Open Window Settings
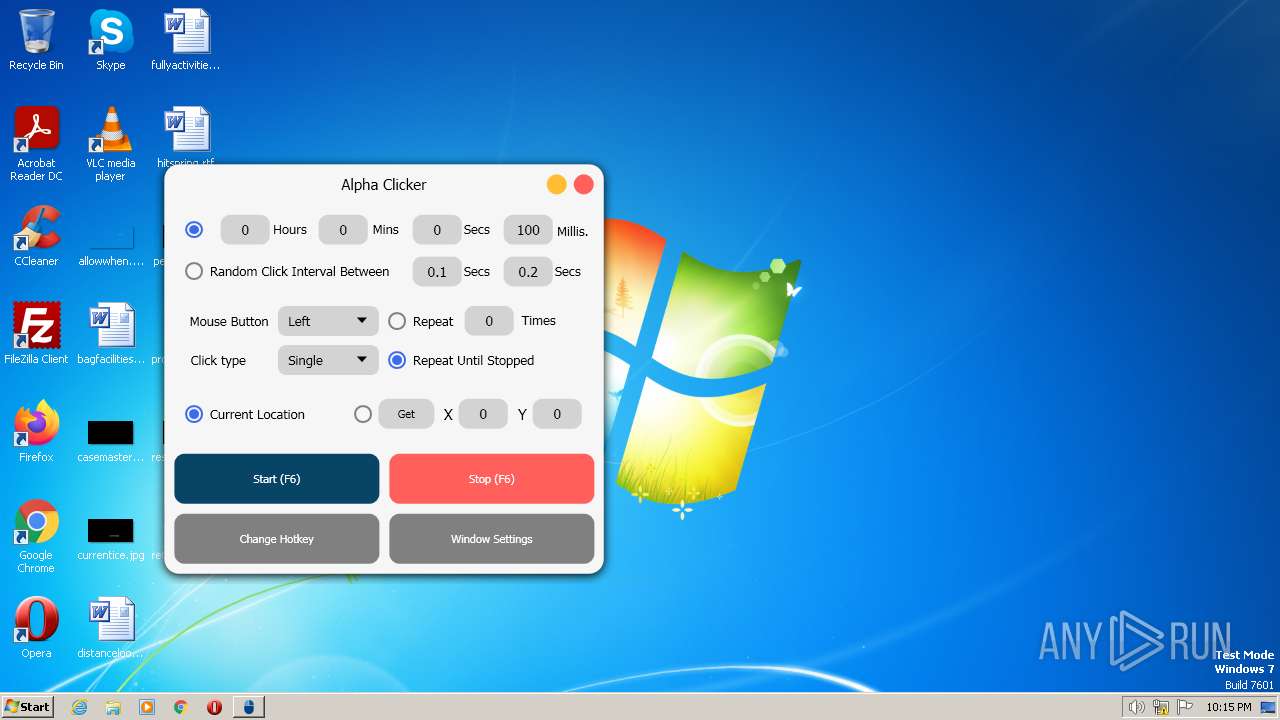Image resolution: width=1280 pixels, height=720 pixels. (x=492, y=539)
